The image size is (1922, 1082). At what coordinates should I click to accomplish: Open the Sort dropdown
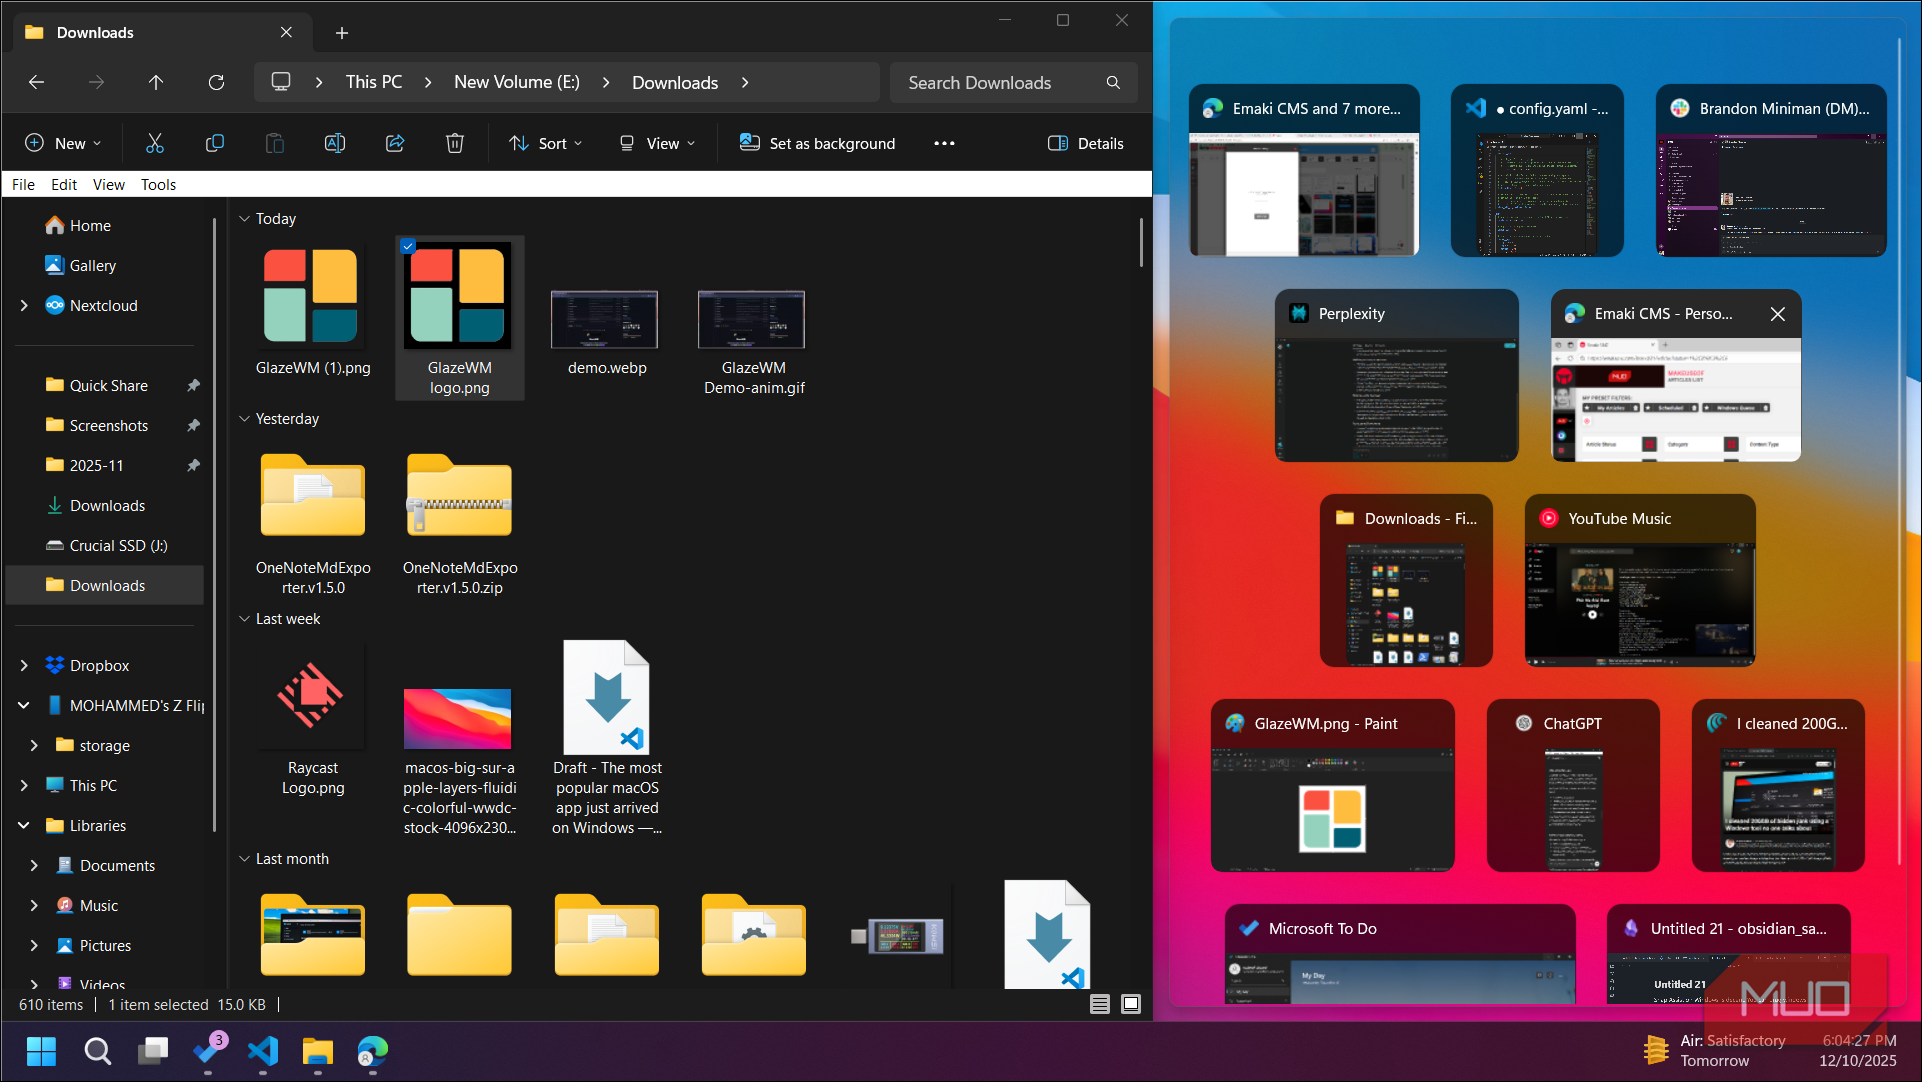tap(545, 143)
